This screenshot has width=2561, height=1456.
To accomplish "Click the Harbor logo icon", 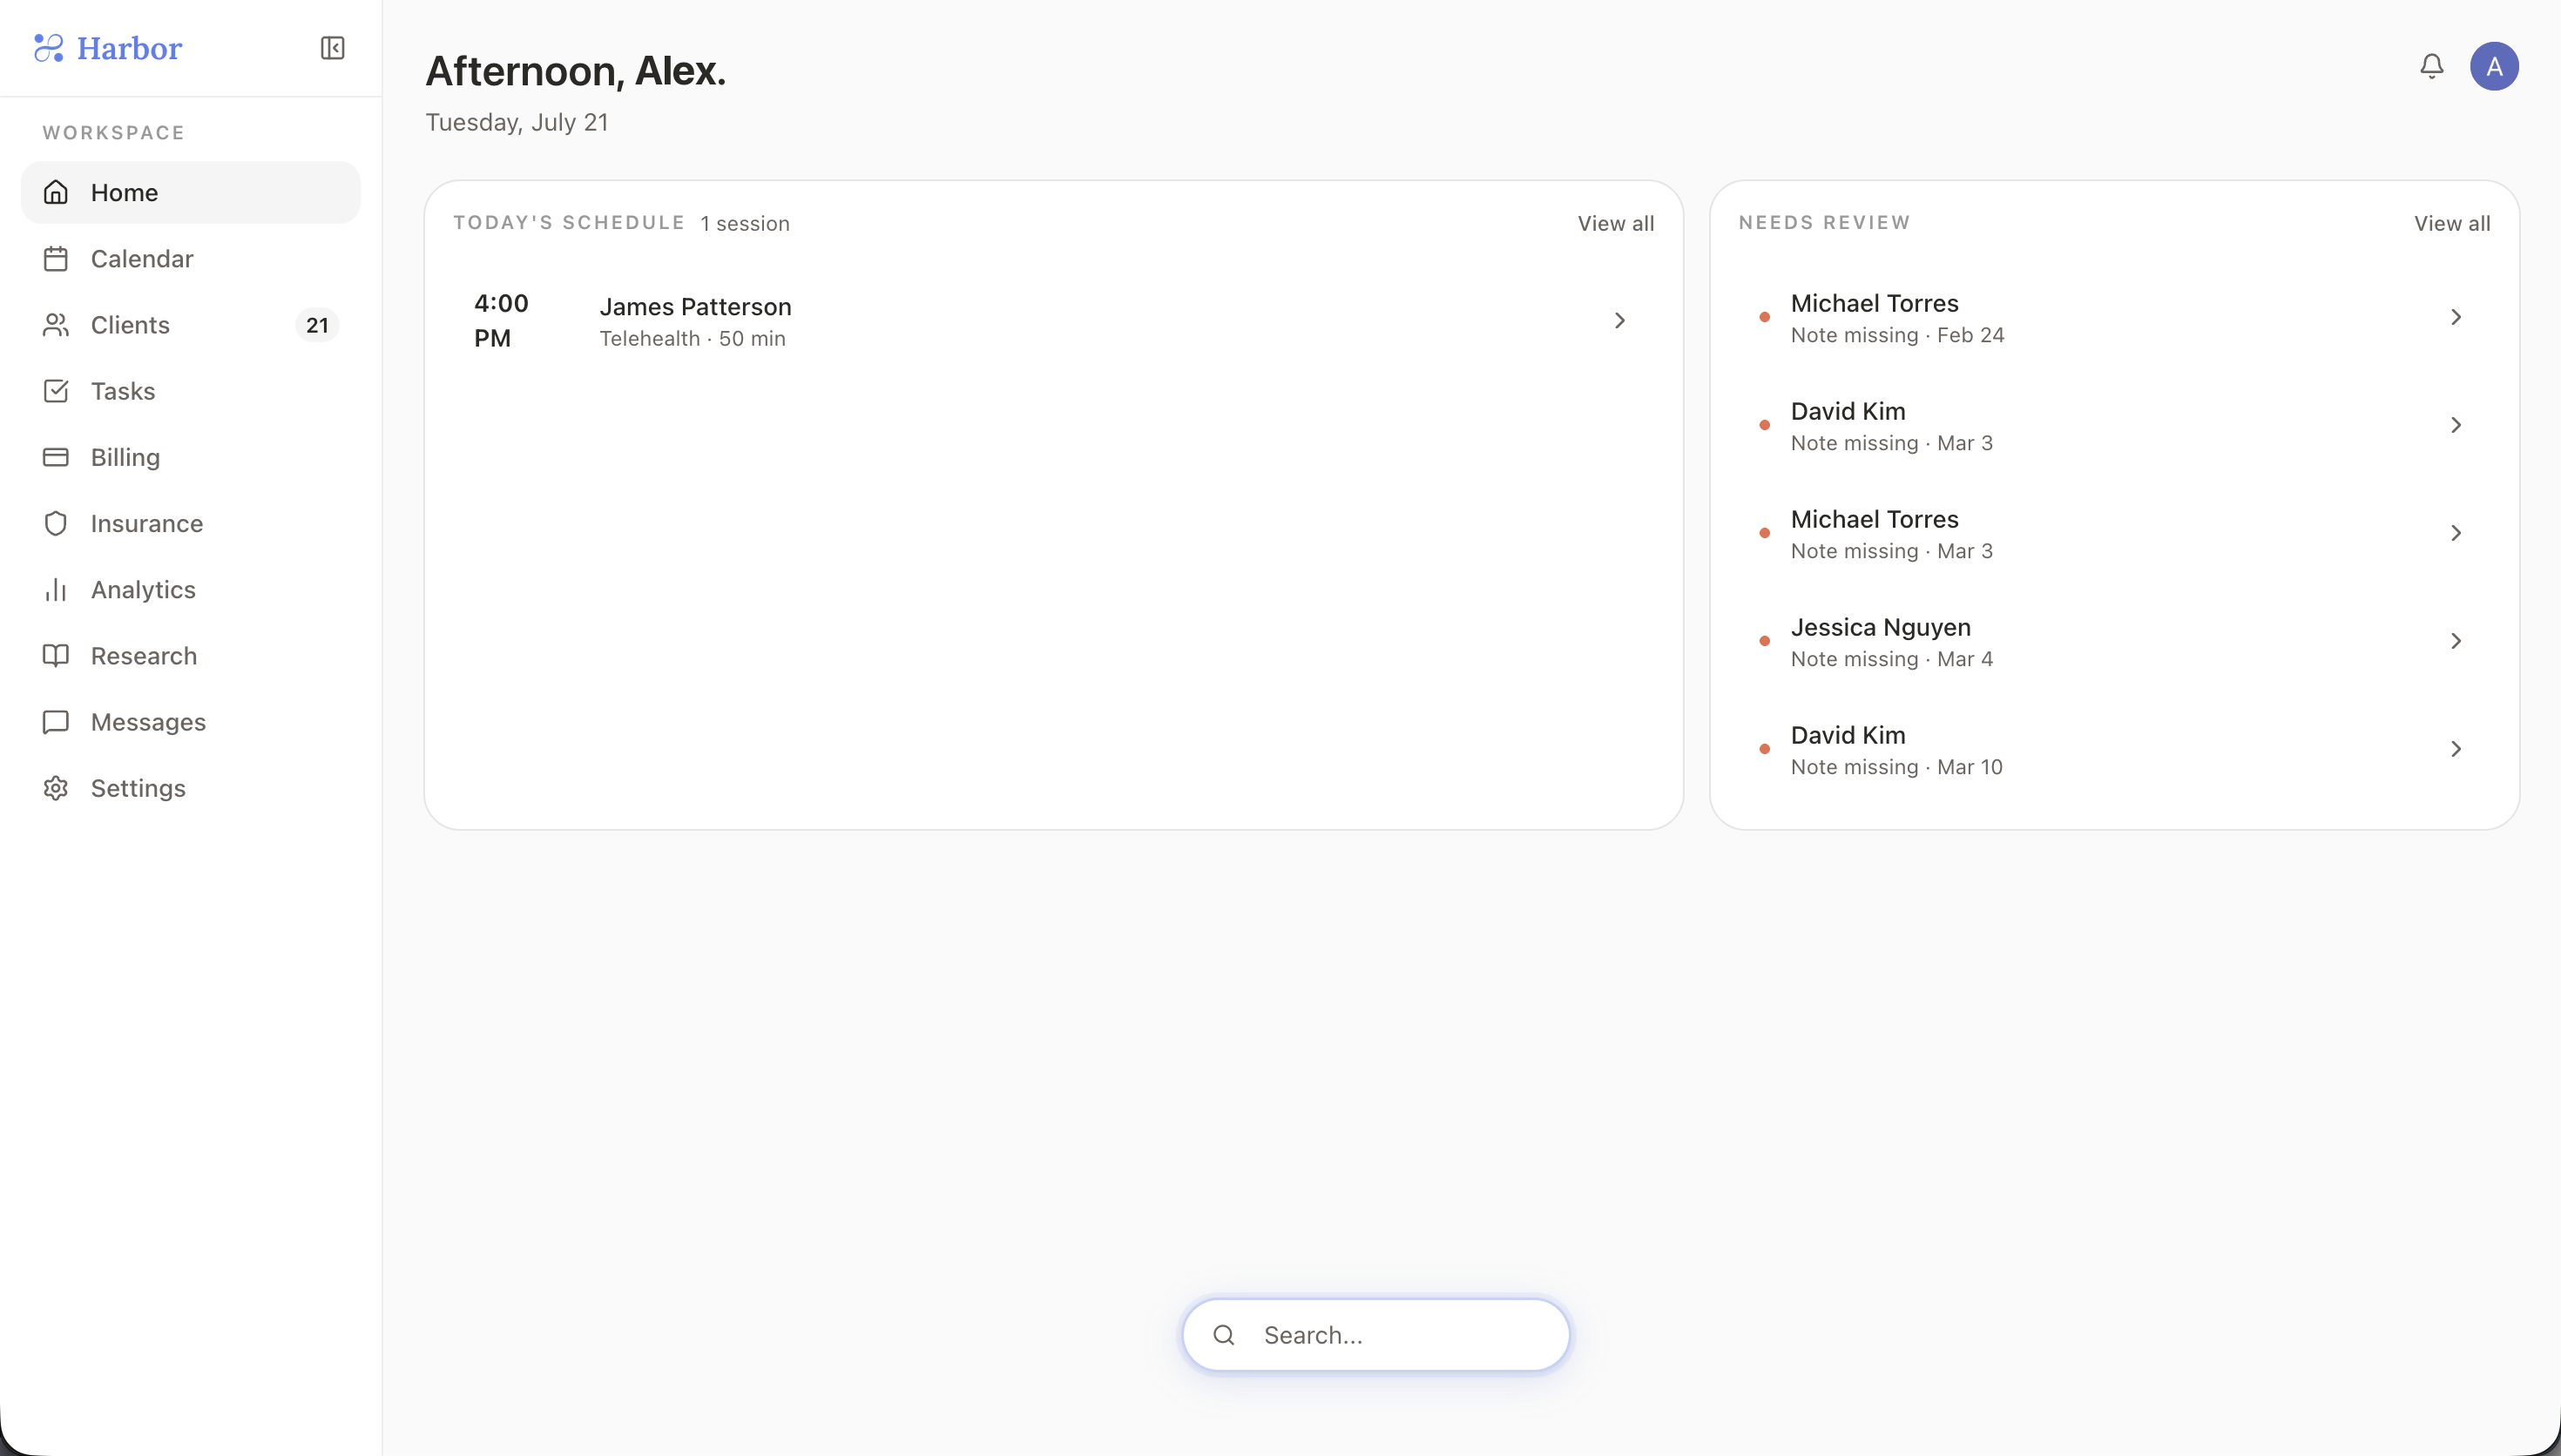I will (48, 48).
